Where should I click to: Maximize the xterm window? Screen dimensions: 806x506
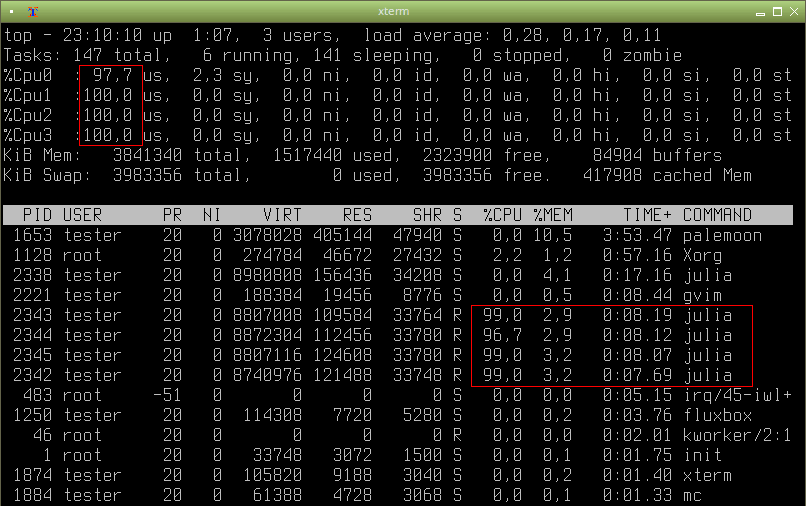(x=778, y=11)
